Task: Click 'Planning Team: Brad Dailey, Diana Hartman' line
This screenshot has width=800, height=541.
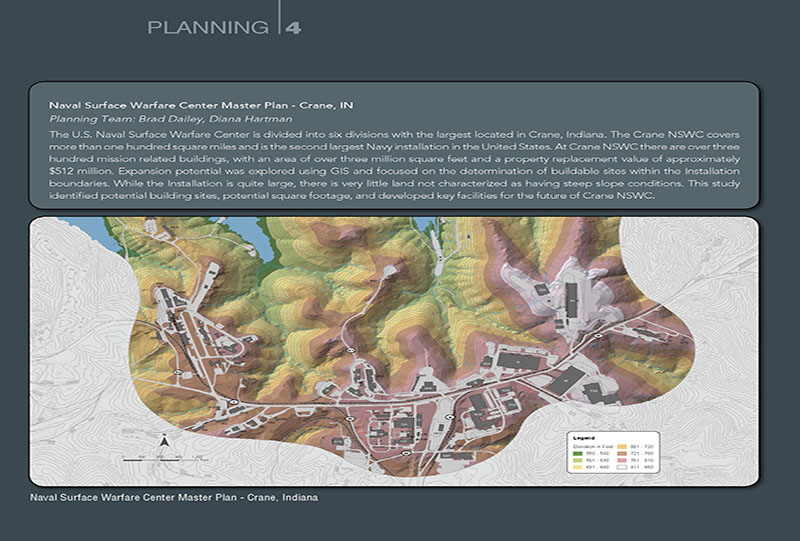Action: pyautogui.click(x=171, y=119)
